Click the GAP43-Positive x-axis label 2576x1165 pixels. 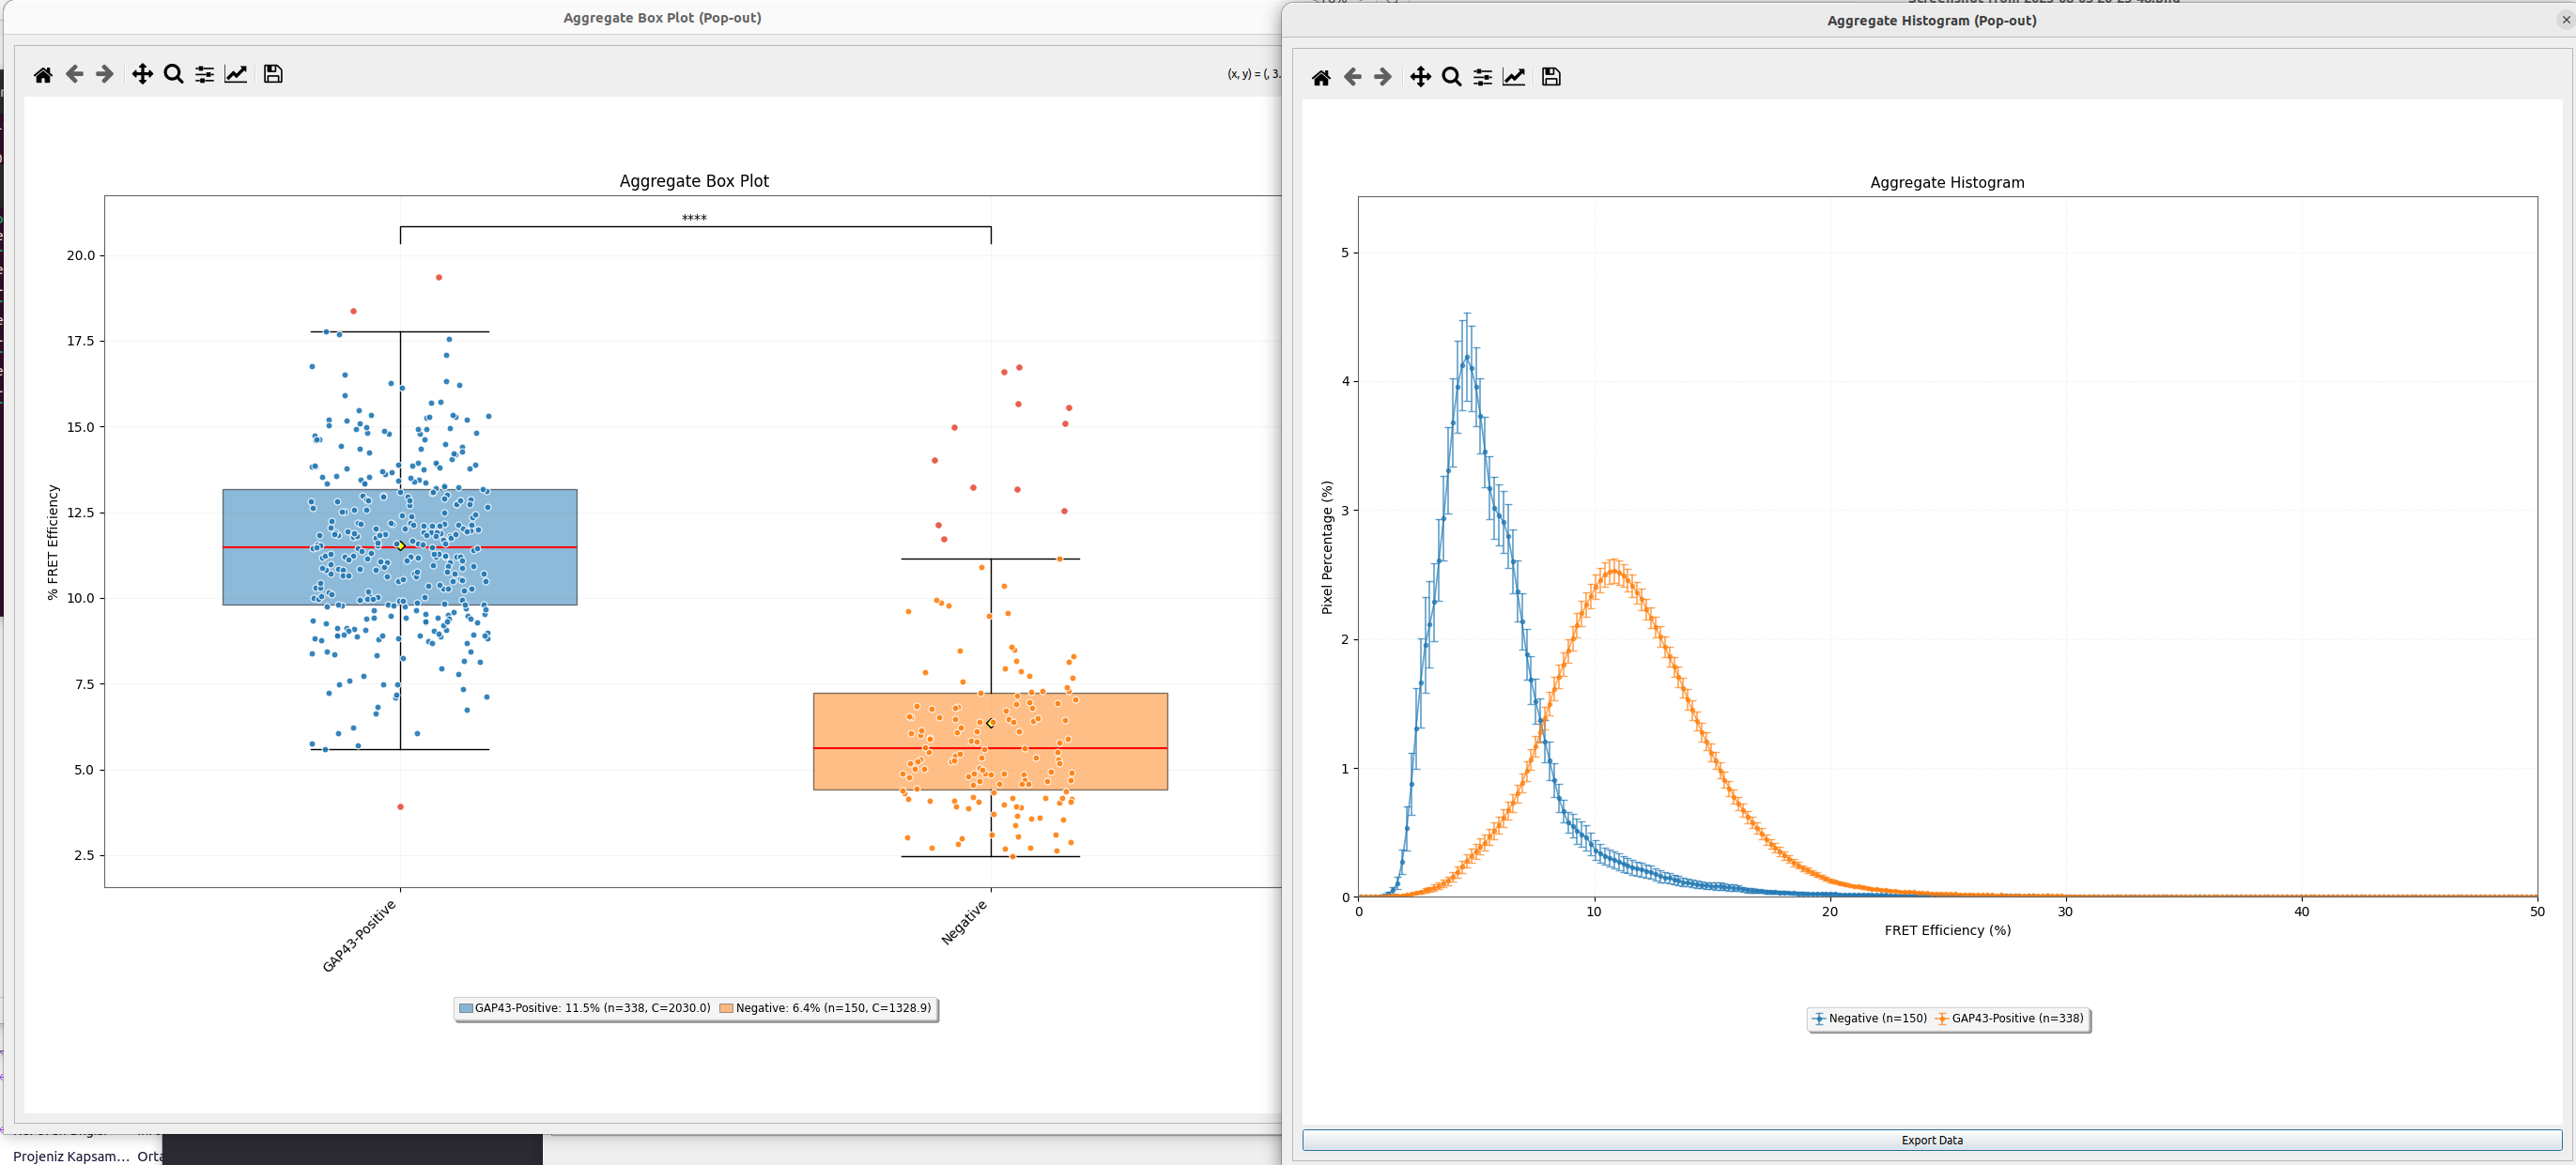coord(359,936)
